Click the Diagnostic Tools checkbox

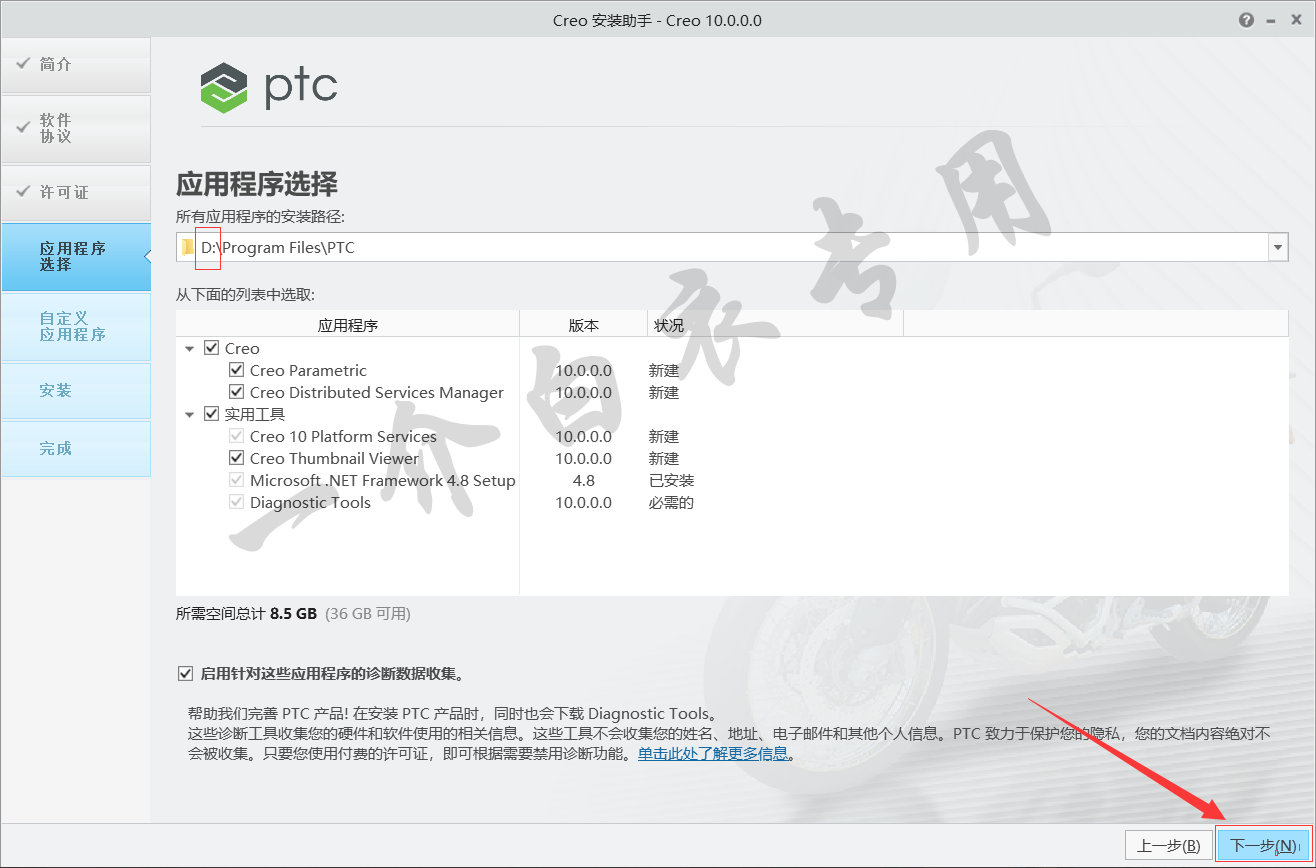pyautogui.click(x=236, y=502)
